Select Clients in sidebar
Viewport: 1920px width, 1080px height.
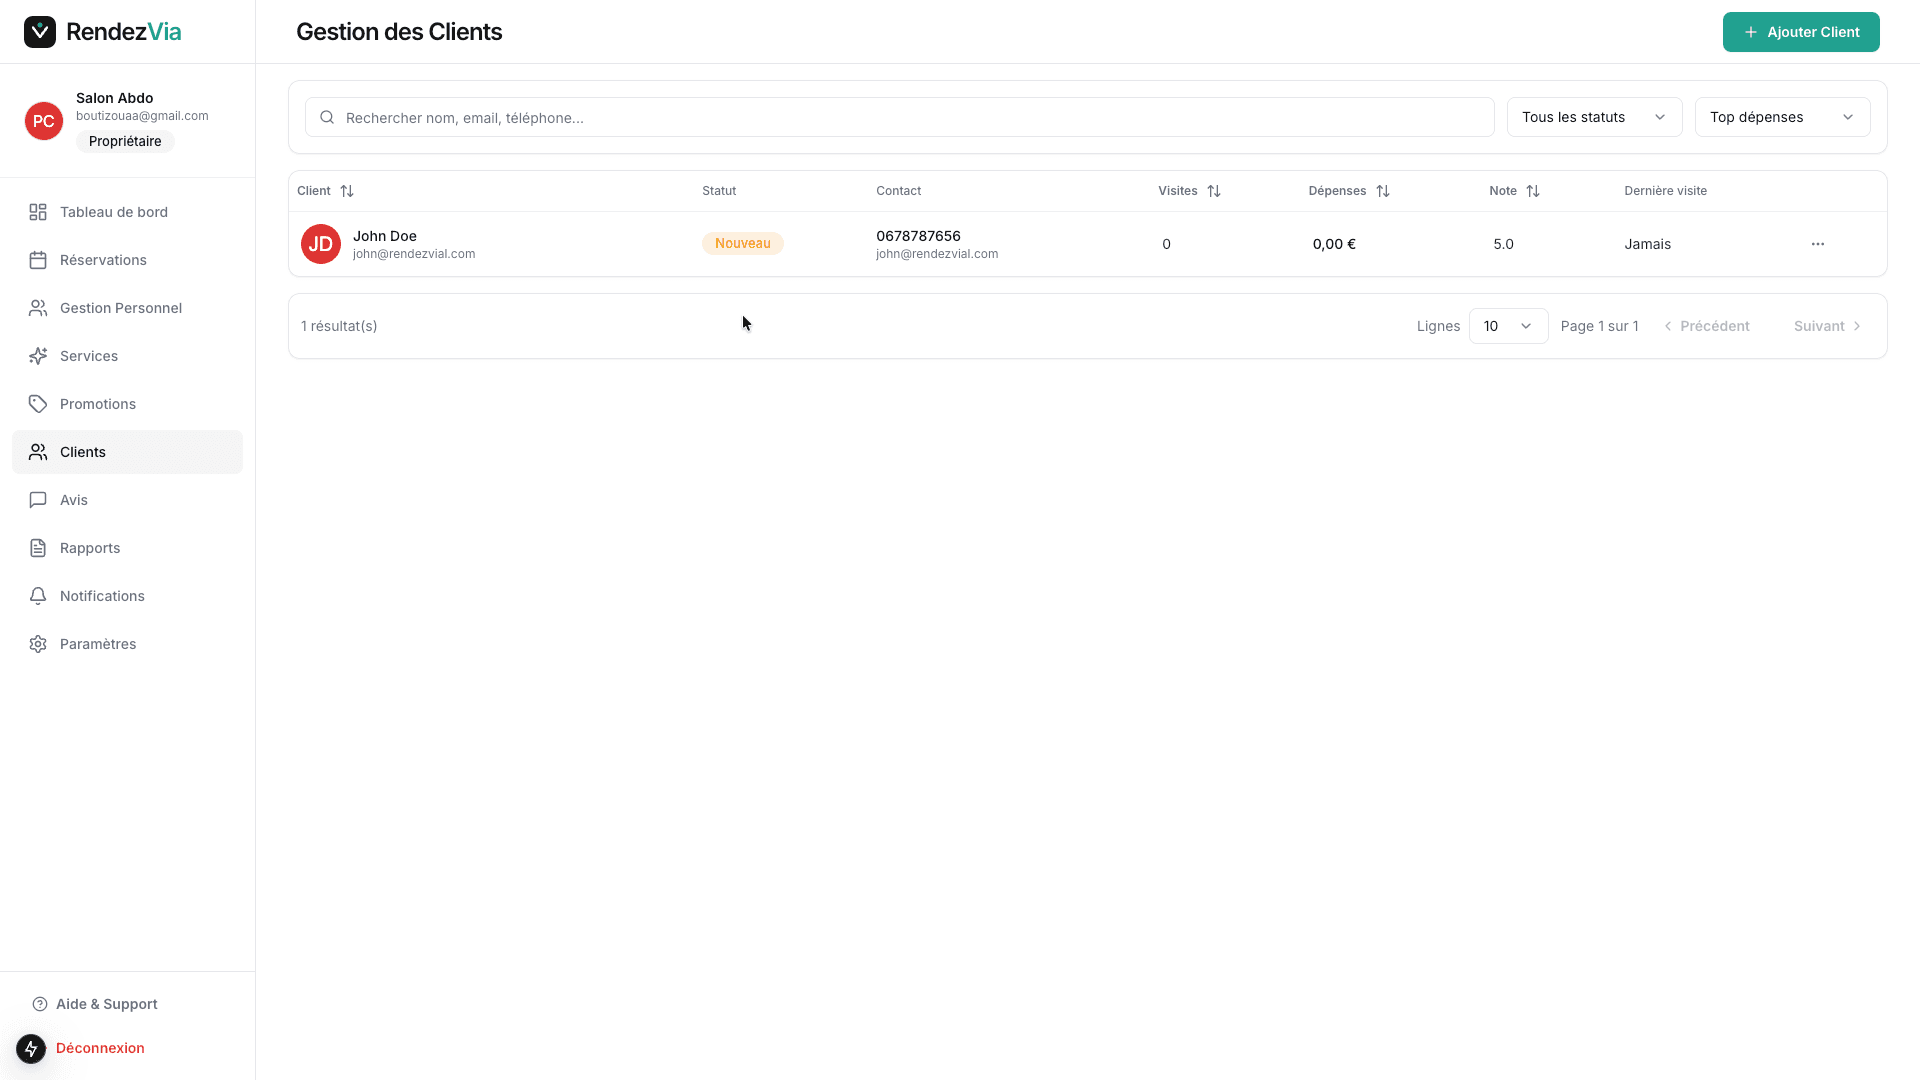pos(127,452)
